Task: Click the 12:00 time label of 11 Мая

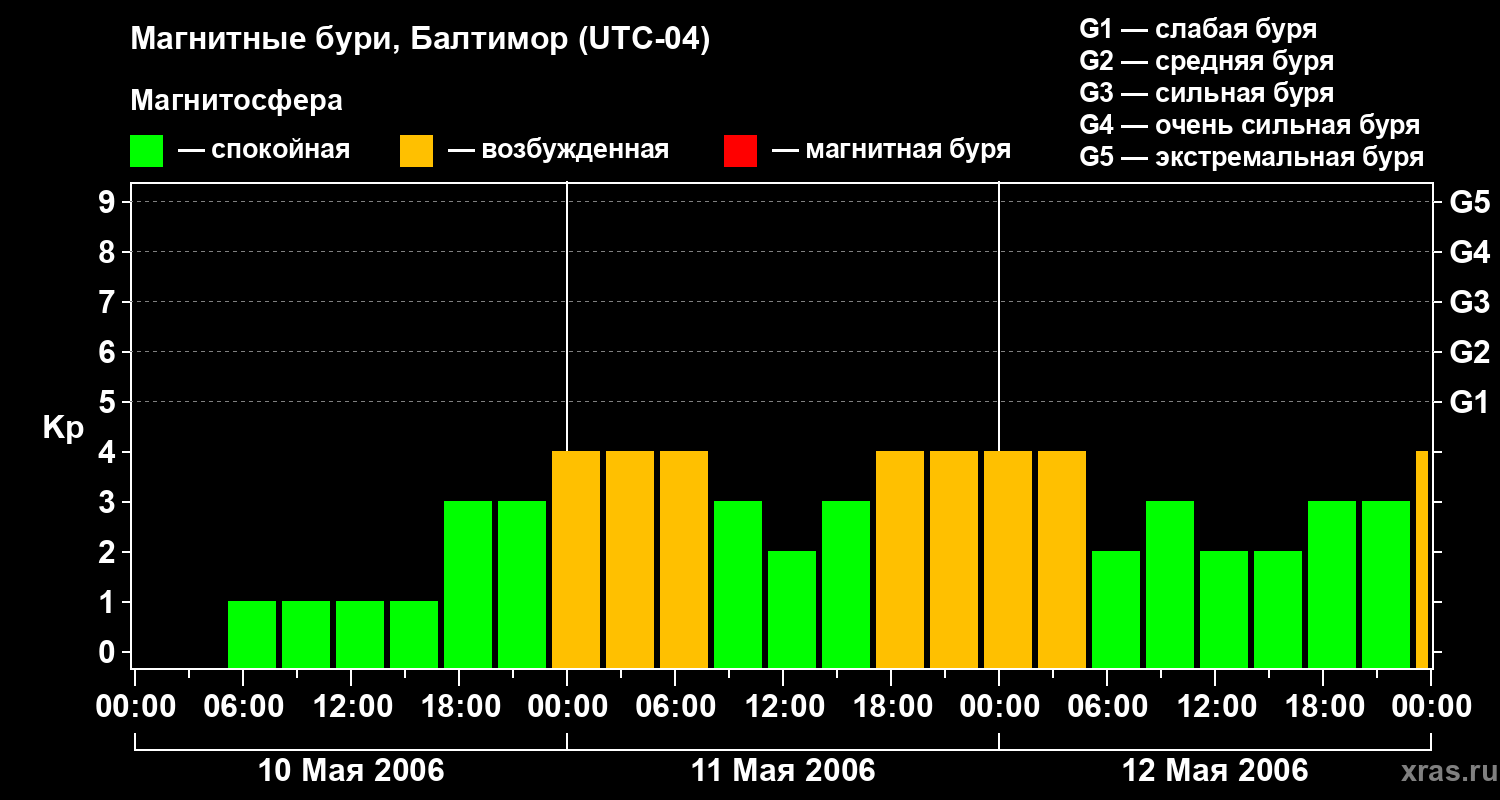Action: point(783,707)
